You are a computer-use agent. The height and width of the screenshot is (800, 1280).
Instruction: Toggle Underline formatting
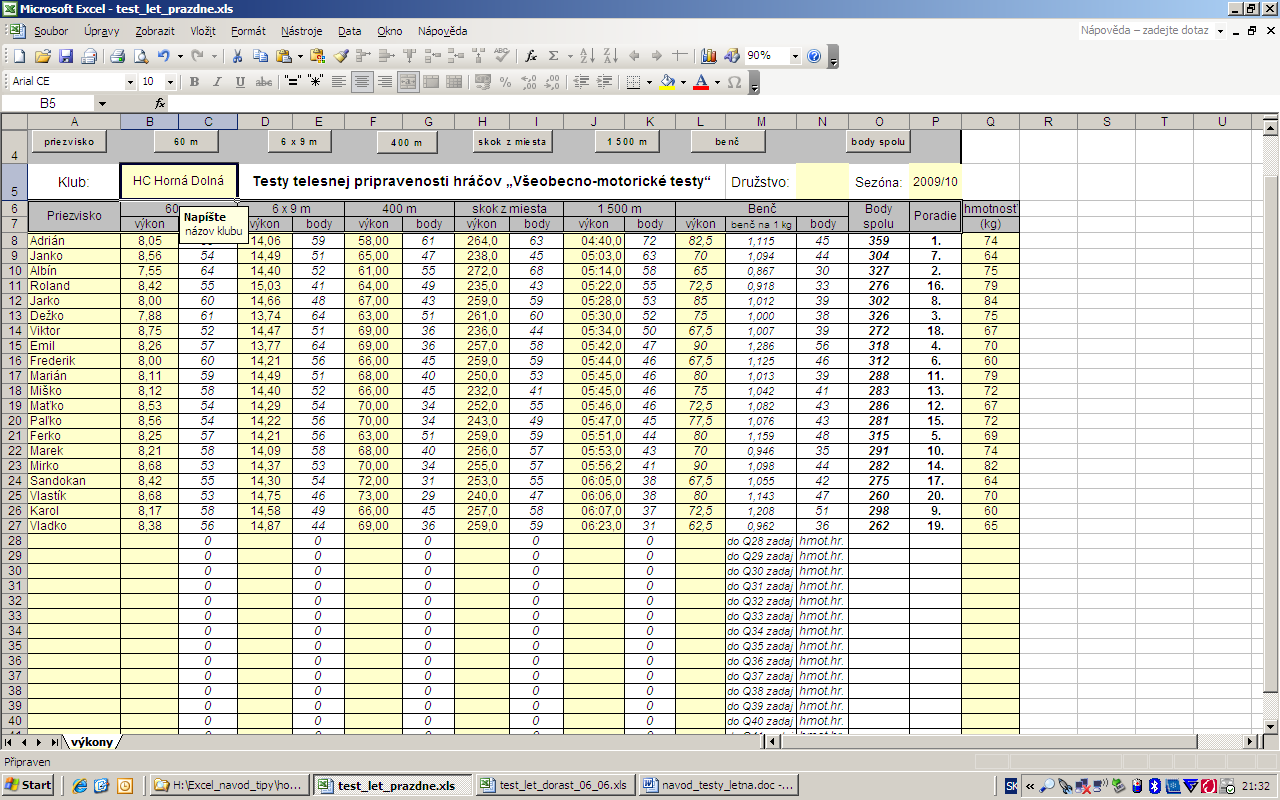click(x=240, y=82)
